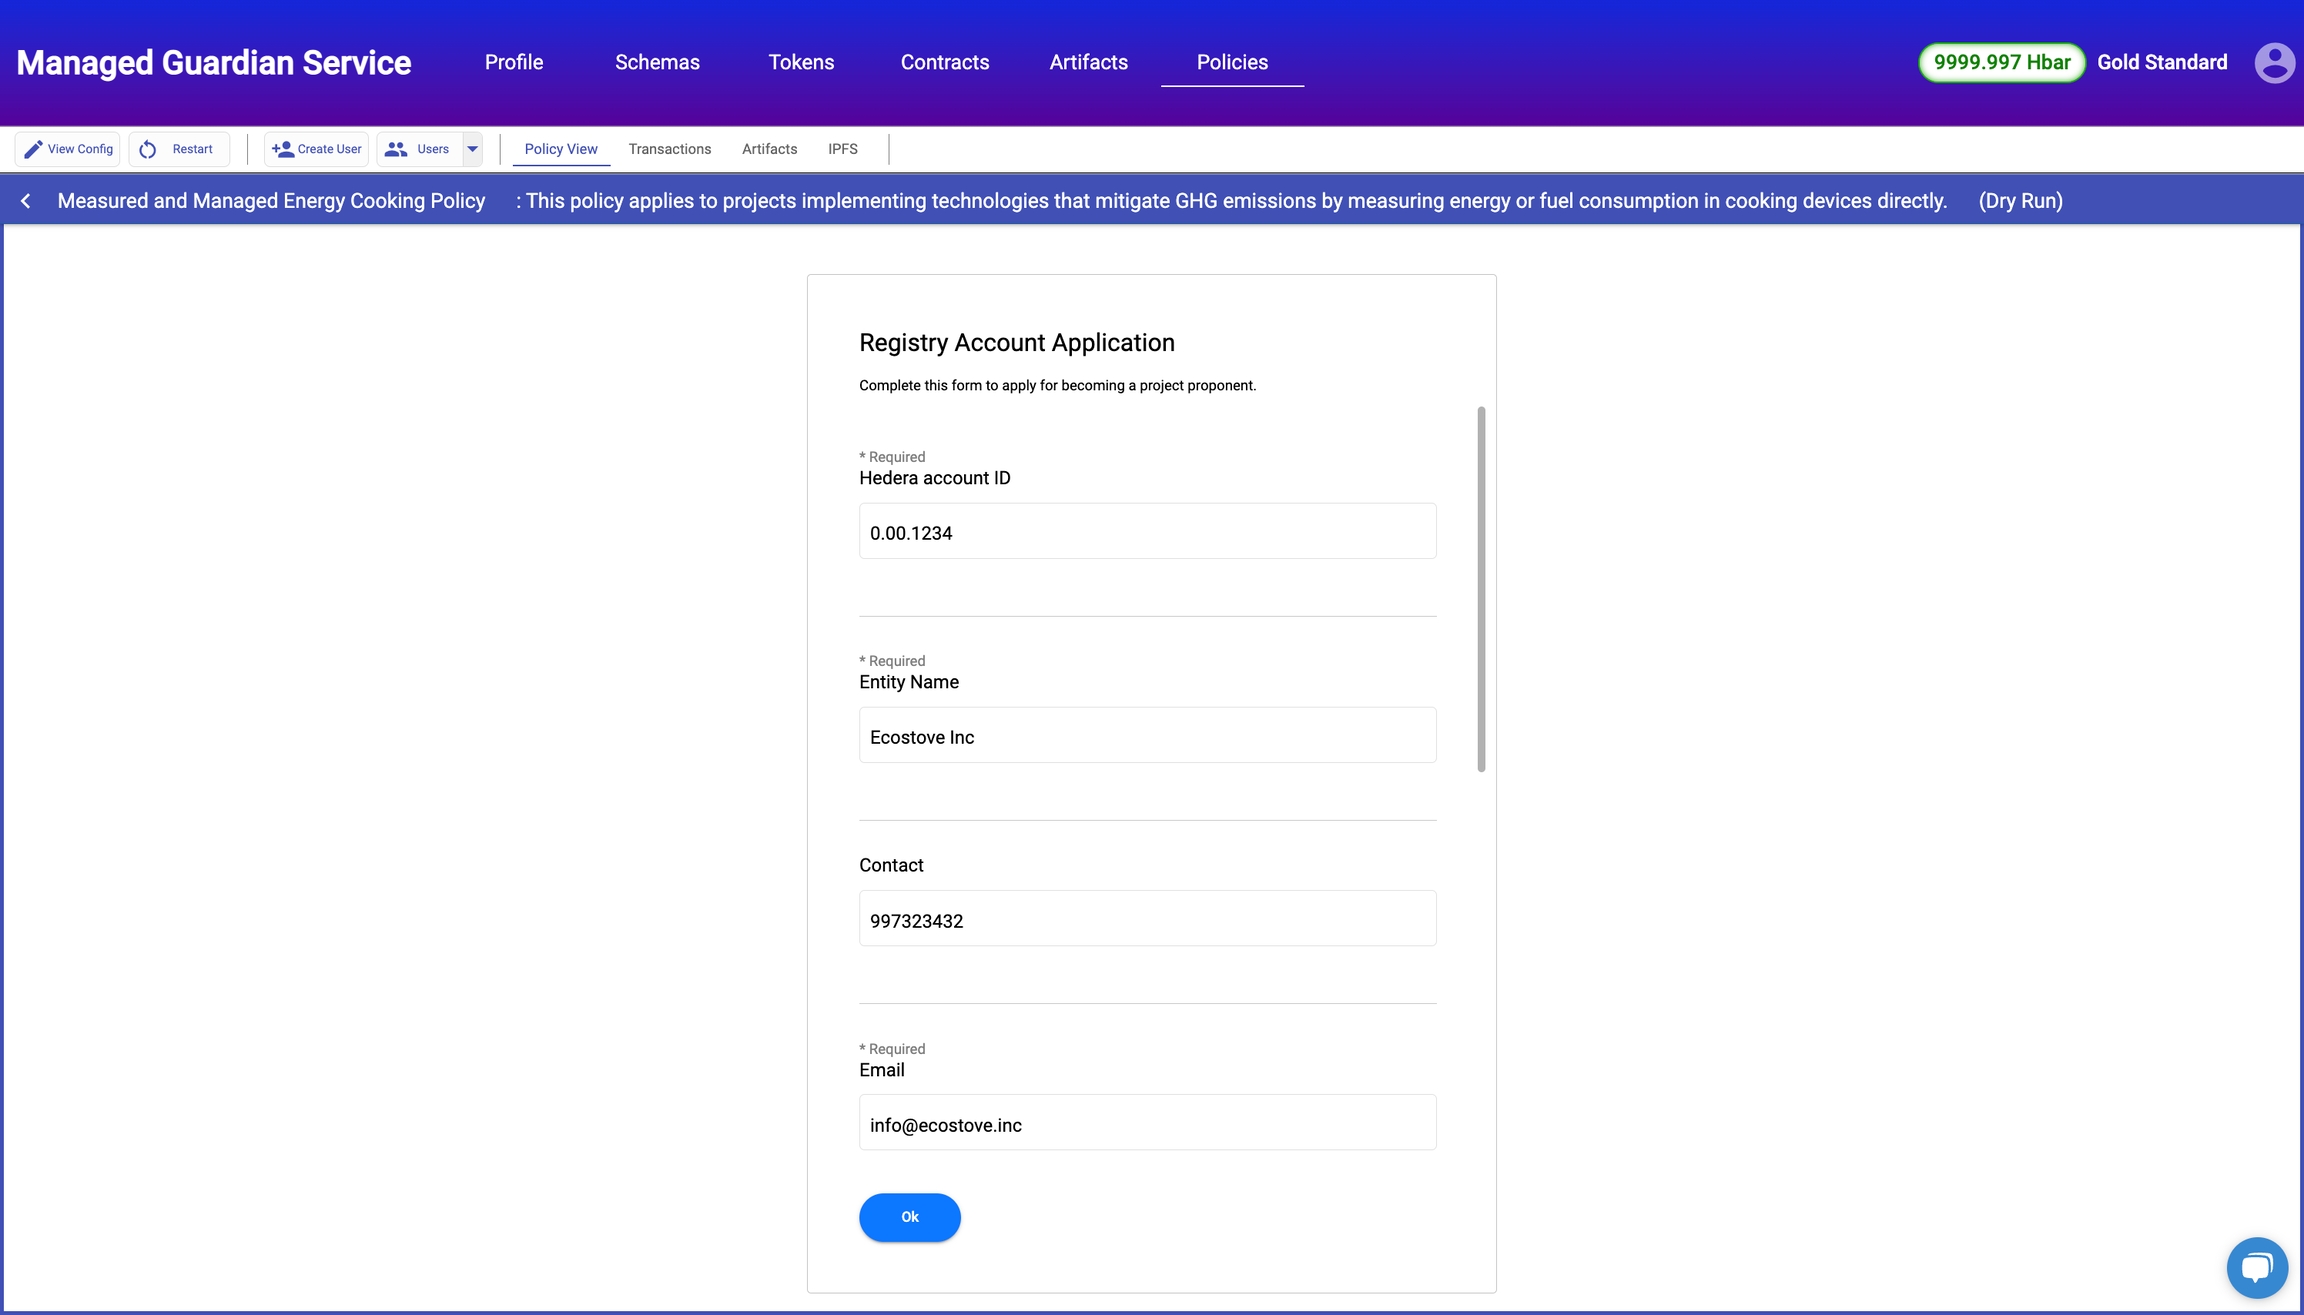Viewport: 2304px width, 1315px height.
Task: Click the Restart circular arrow icon
Action: tap(148, 149)
